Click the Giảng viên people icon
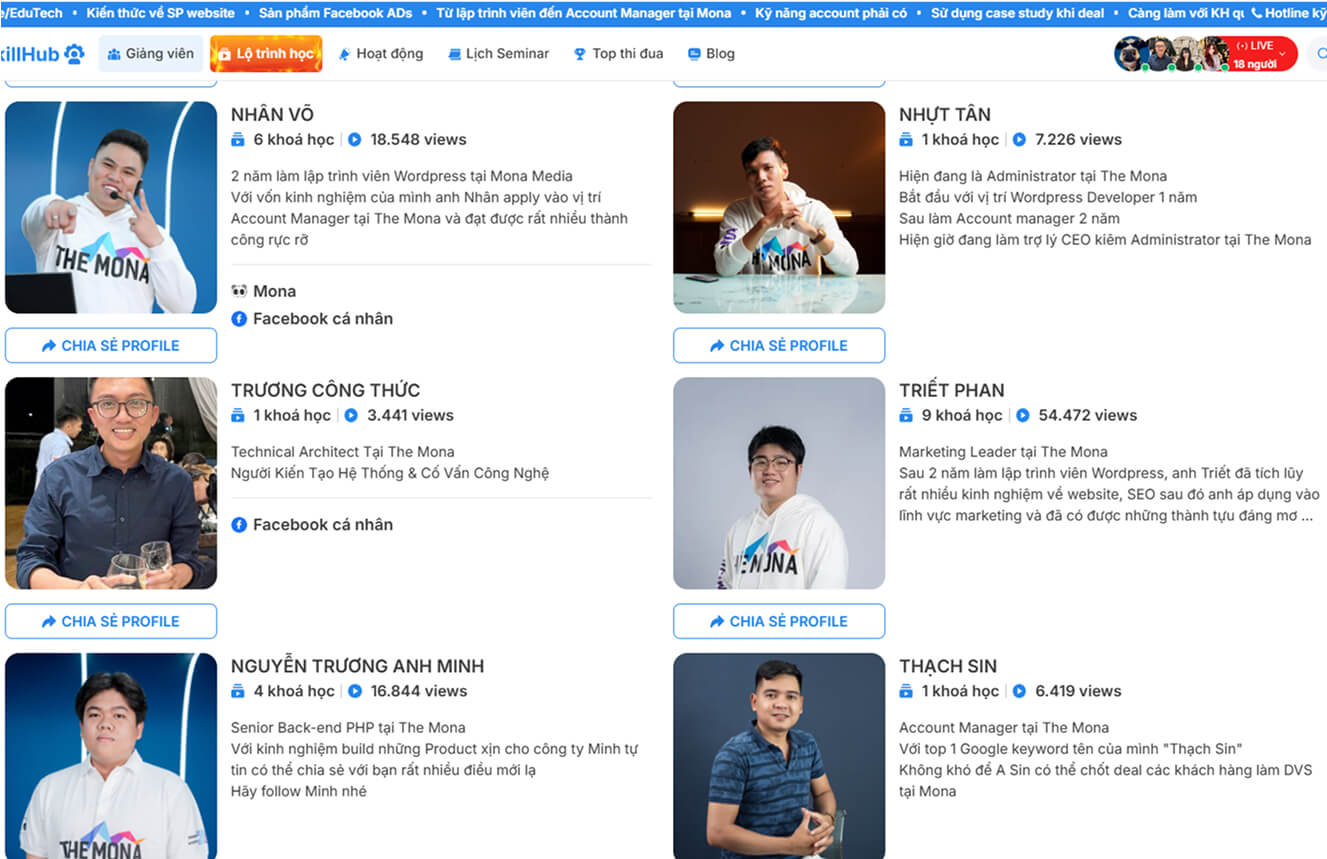The image size is (1327, 859). pos(114,54)
